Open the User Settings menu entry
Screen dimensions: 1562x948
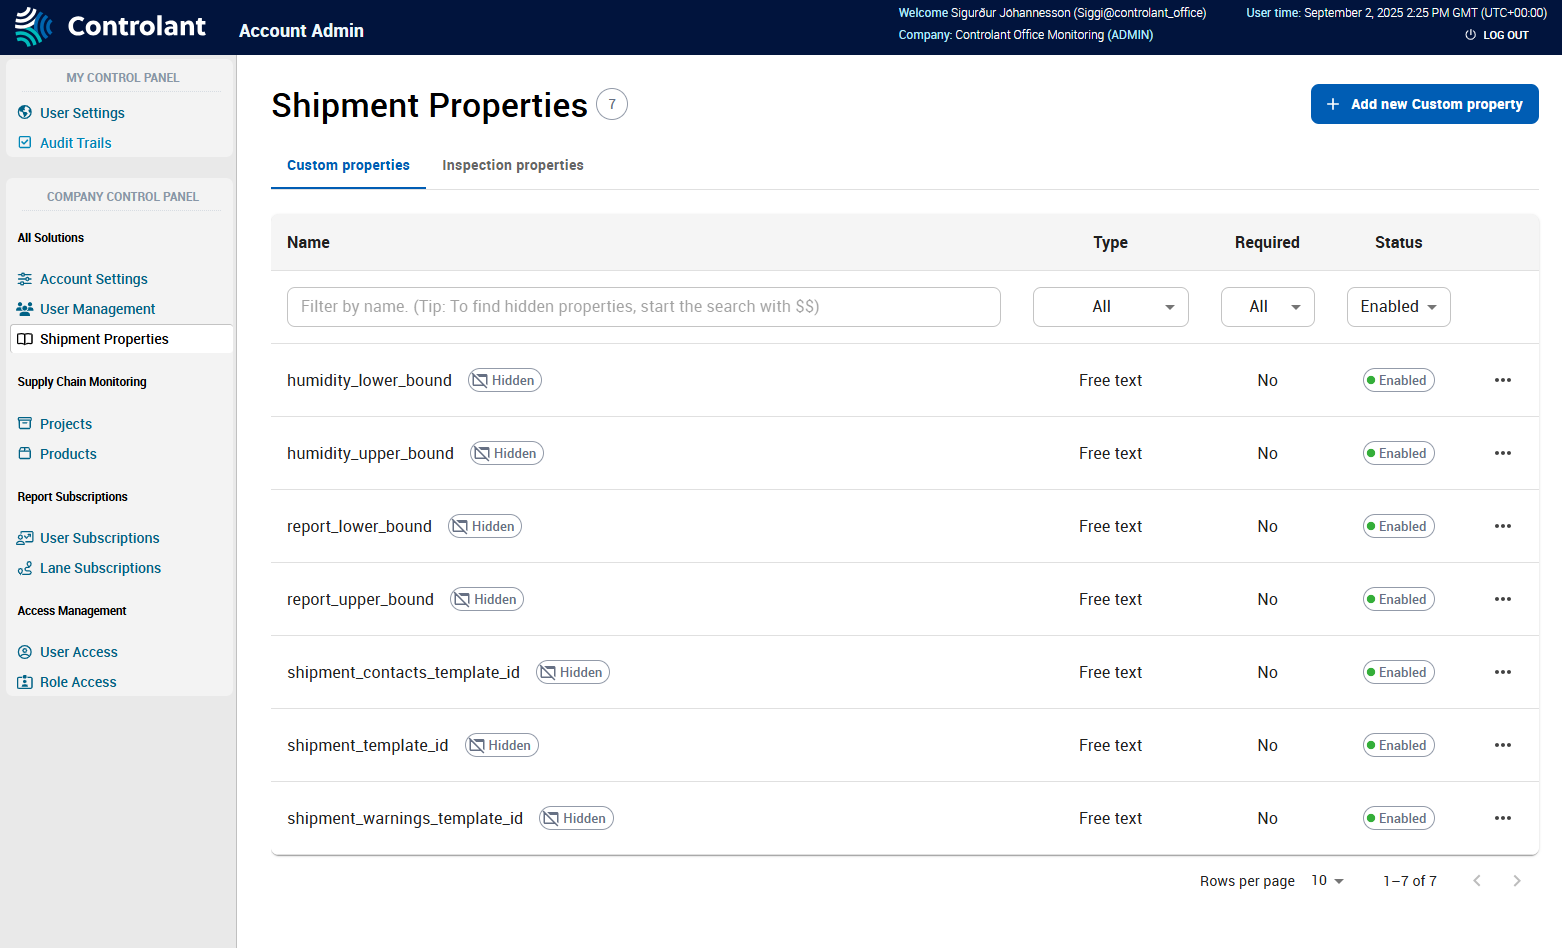click(x=81, y=112)
